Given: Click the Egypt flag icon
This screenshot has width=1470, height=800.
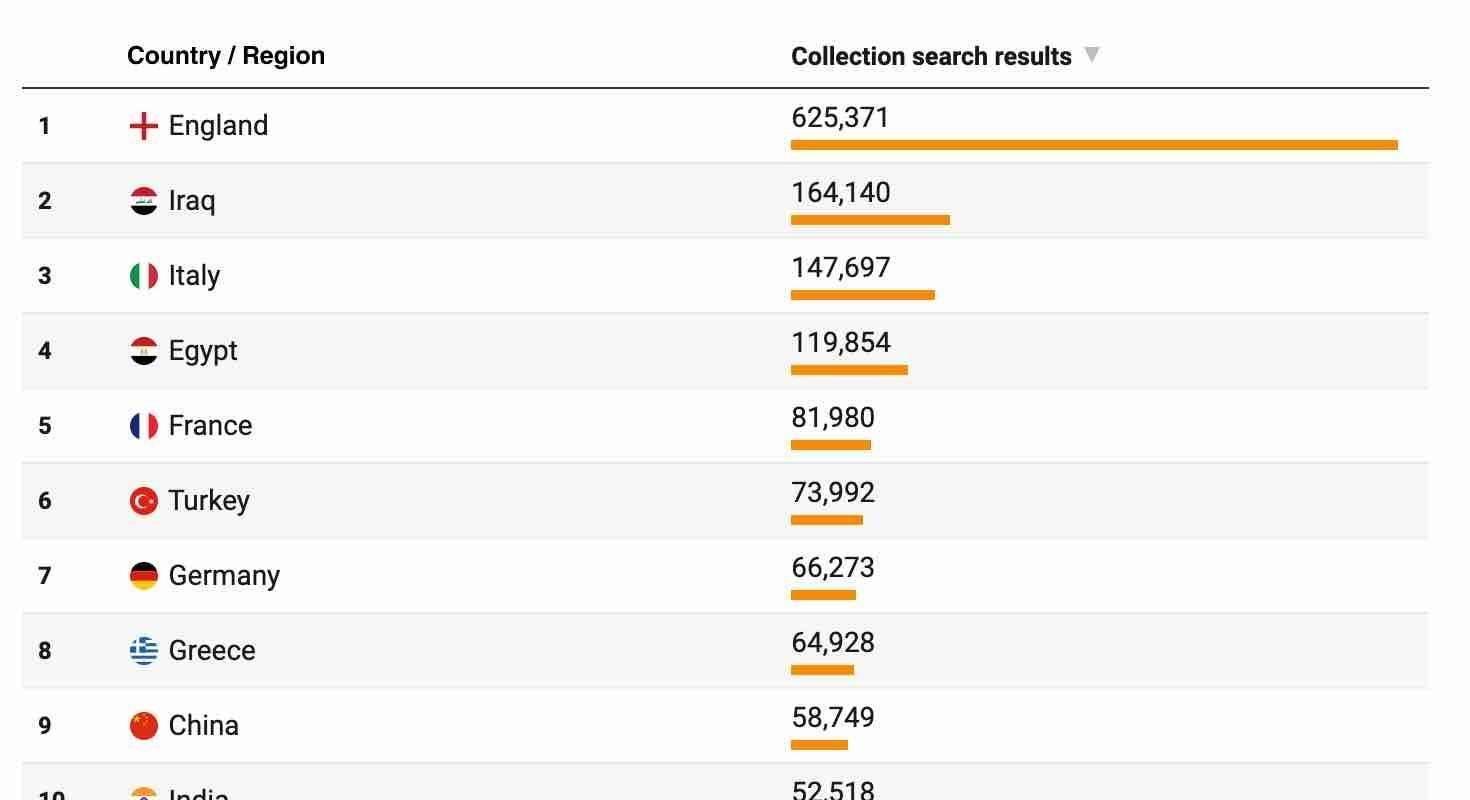Looking at the screenshot, I should pyautogui.click(x=144, y=351).
